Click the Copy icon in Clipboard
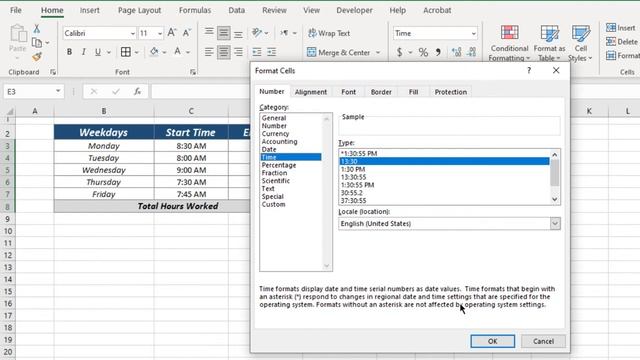The width and height of the screenshot is (640, 360). 37,42
